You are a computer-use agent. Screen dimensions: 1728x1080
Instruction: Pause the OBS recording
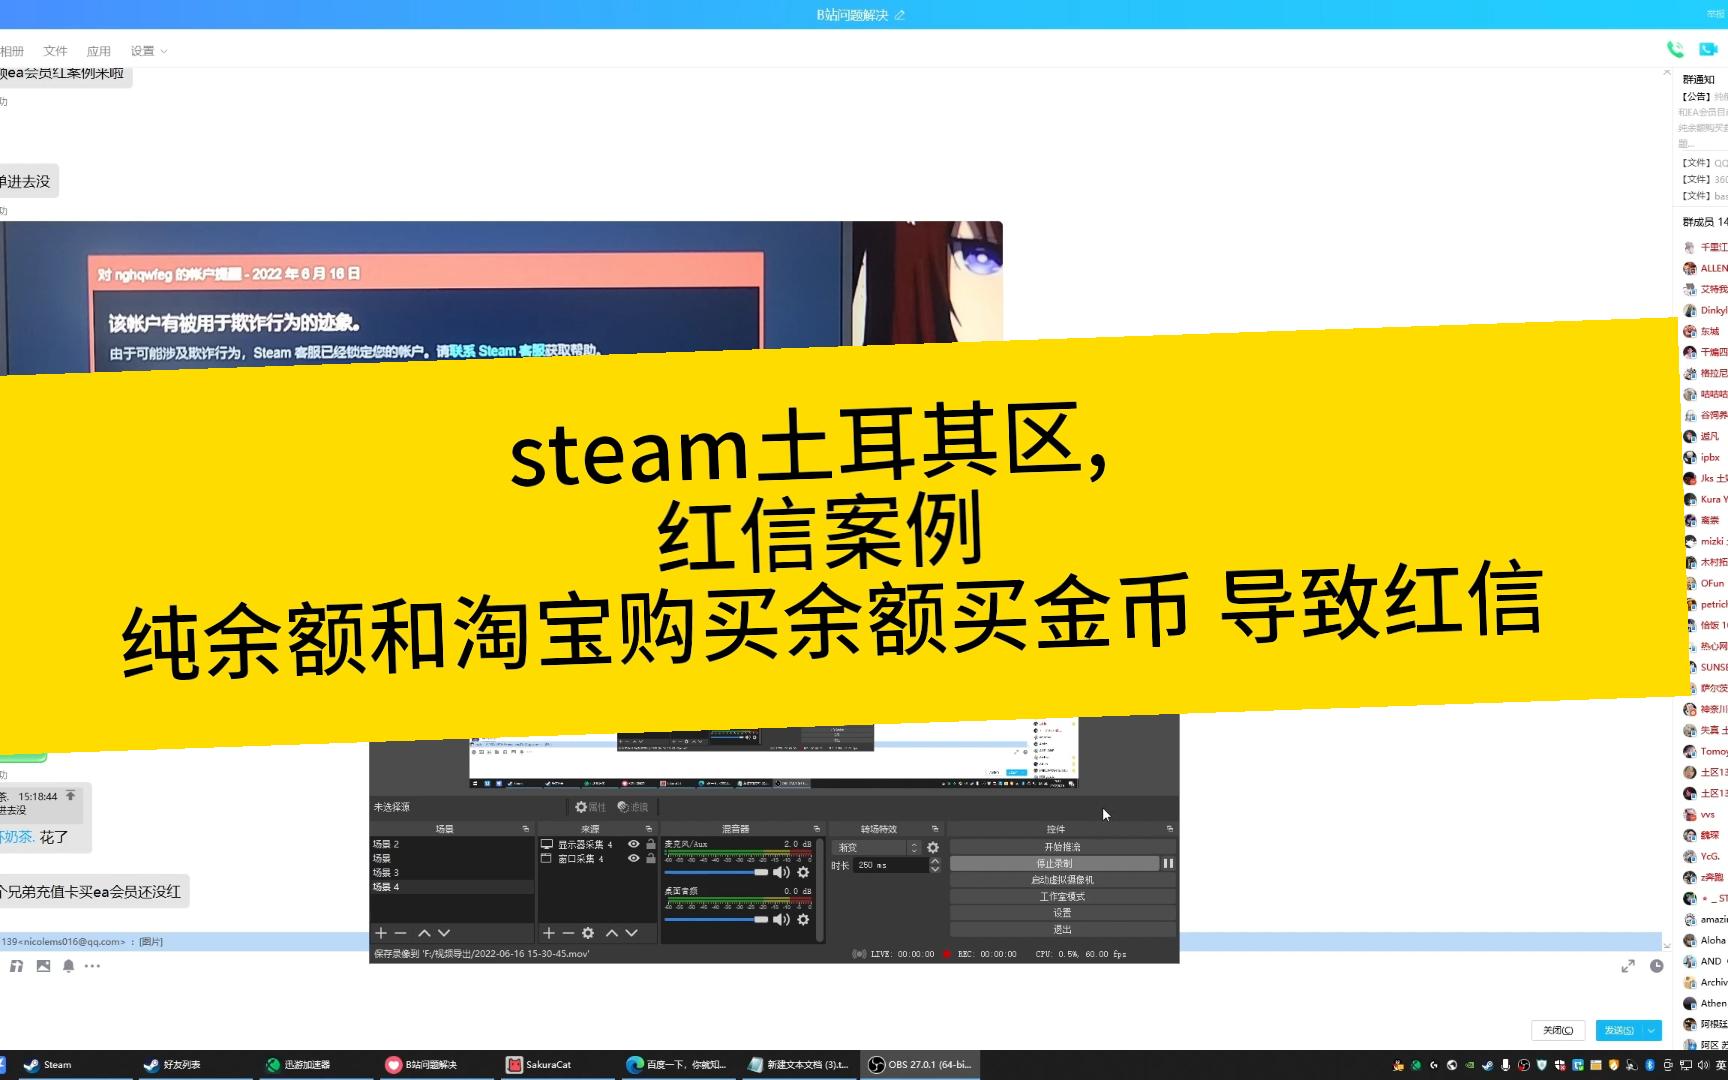pyautogui.click(x=1167, y=863)
